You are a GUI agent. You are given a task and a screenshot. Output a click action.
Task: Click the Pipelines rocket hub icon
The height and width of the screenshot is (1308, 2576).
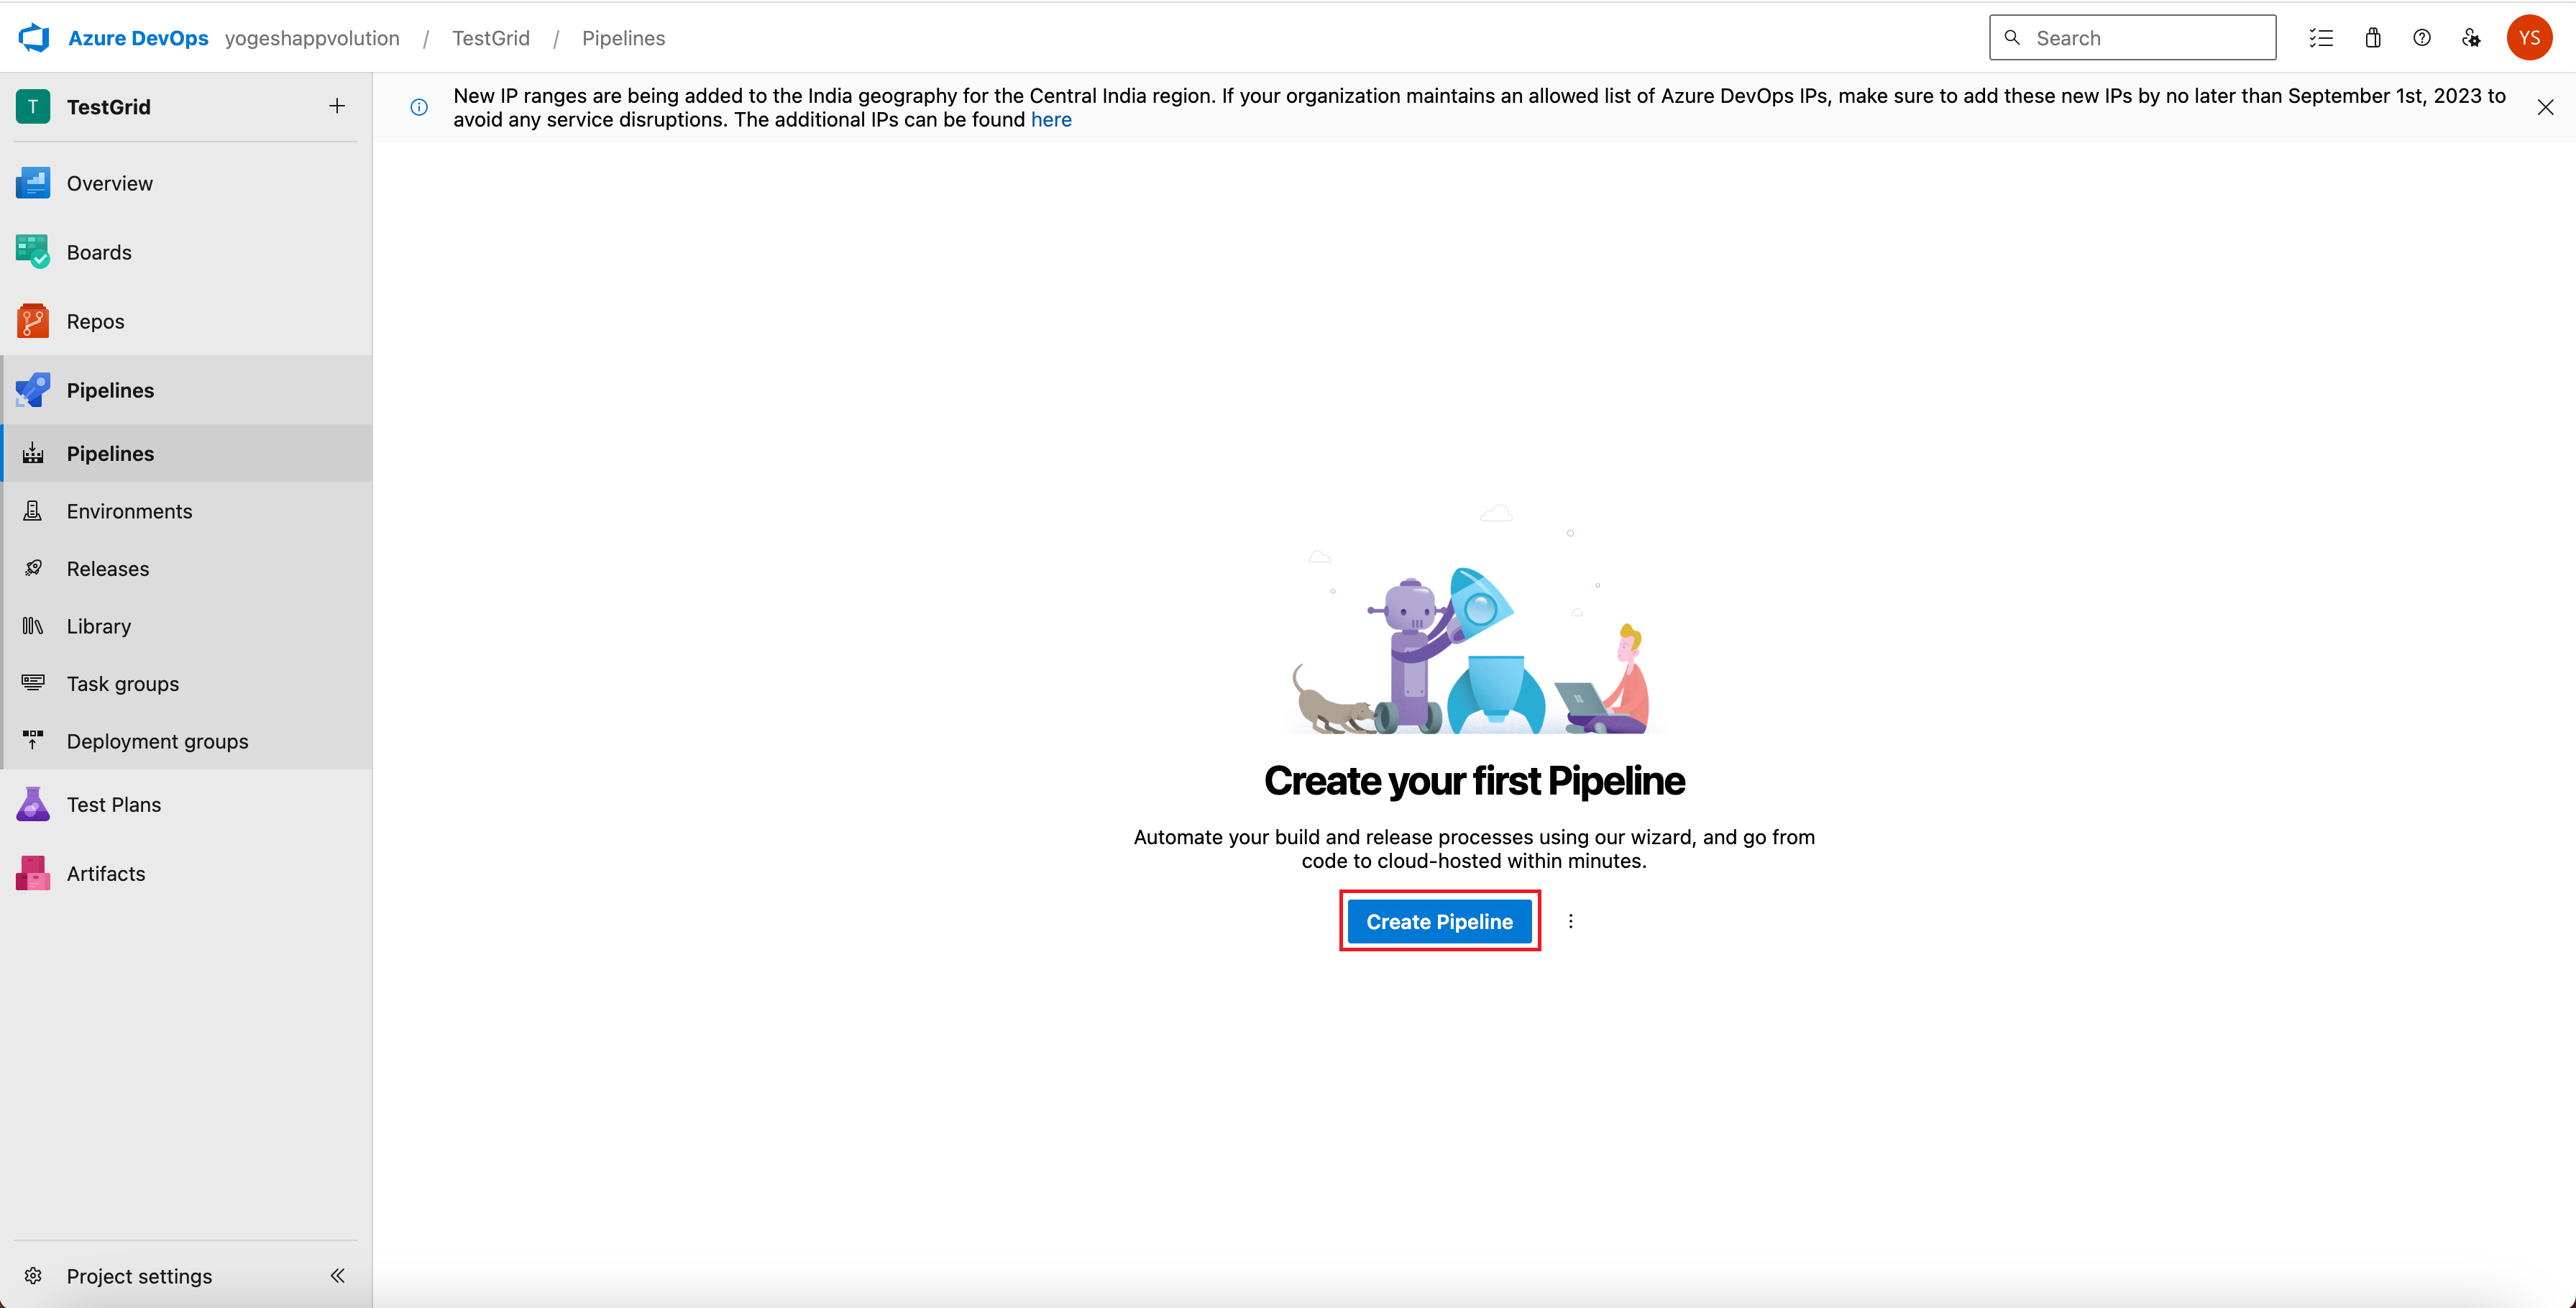pyautogui.click(x=33, y=390)
